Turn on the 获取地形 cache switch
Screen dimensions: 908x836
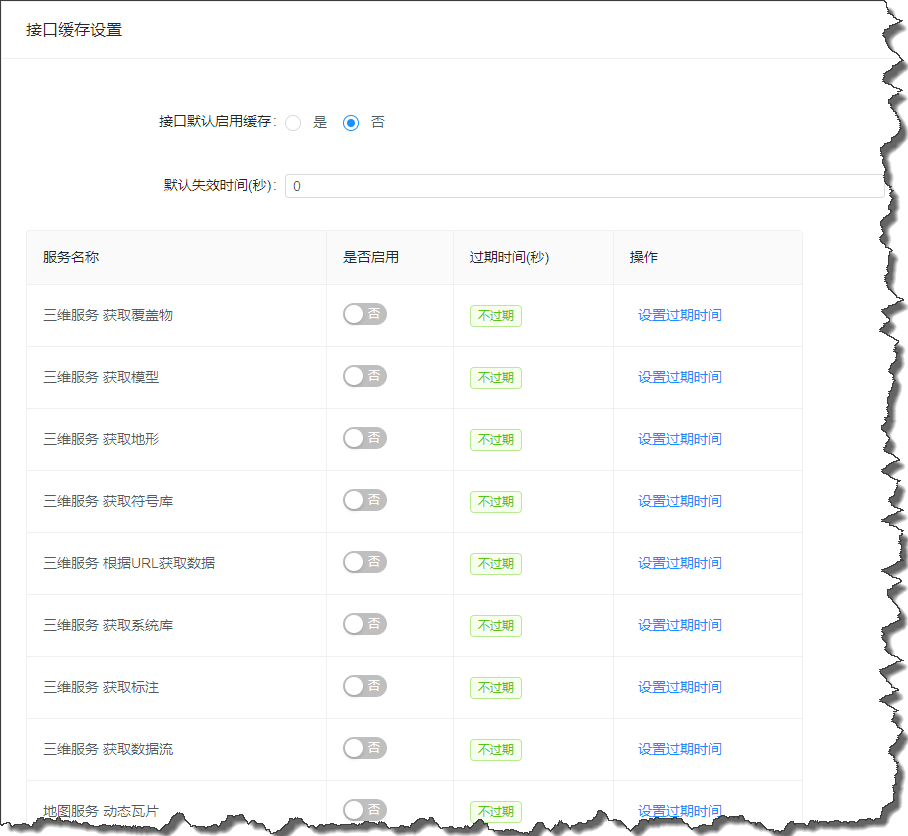[x=364, y=438]
